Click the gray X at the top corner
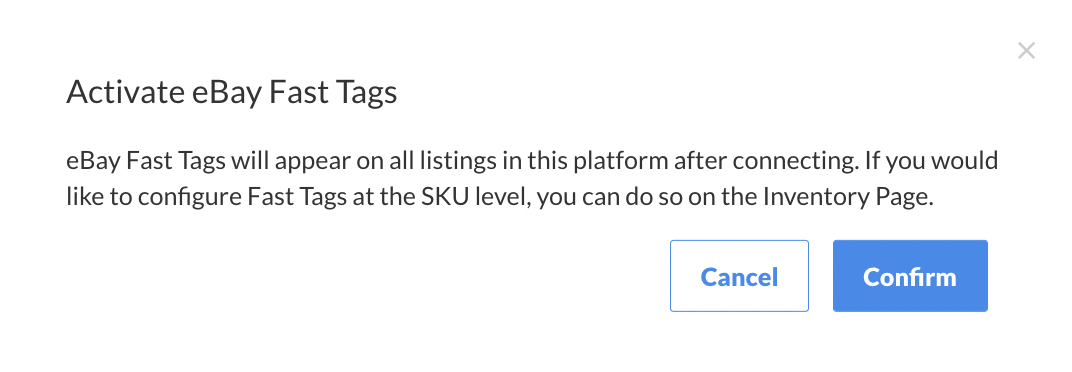Image resolution: width=1072 pixels, height=372 pixels. (1026, 51)
